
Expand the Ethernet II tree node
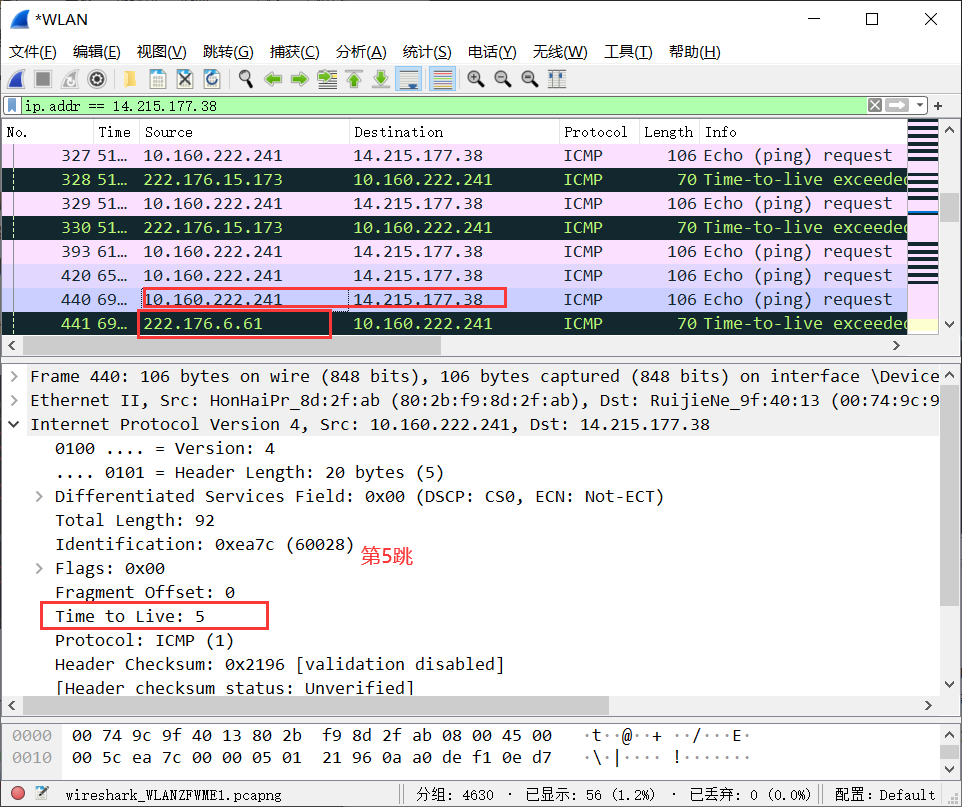point(14,400)
